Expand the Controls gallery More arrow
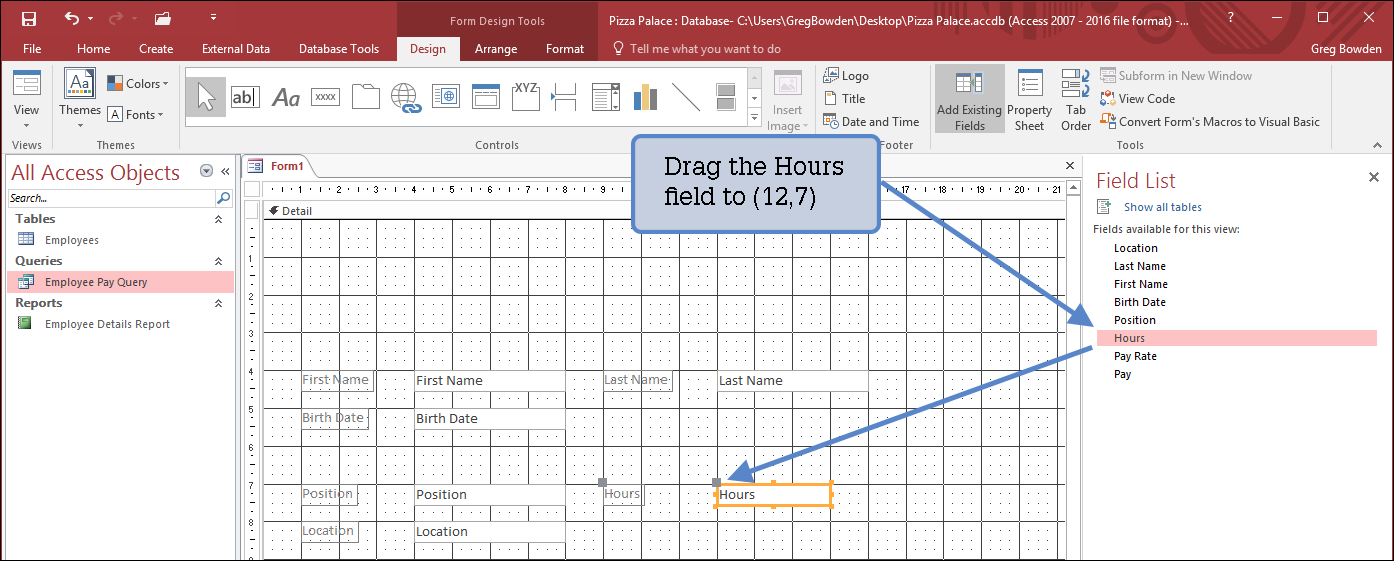 pos(754,119)
